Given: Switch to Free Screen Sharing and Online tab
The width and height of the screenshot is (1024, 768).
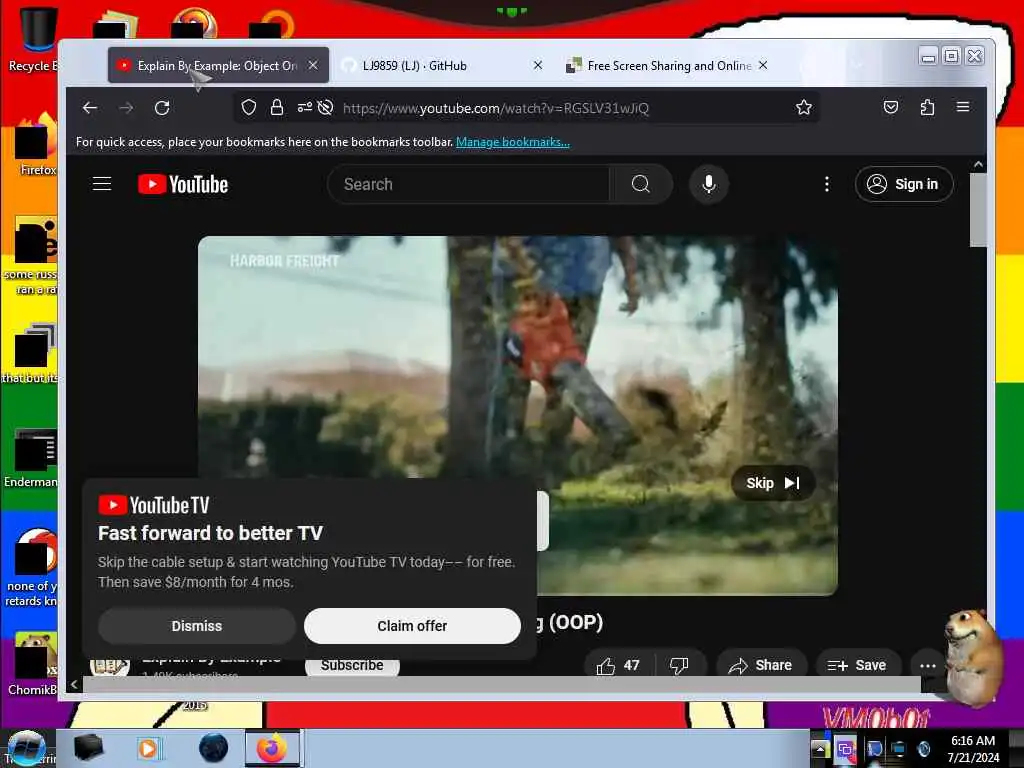Looking at the screenshot, I should coord(669,65).
